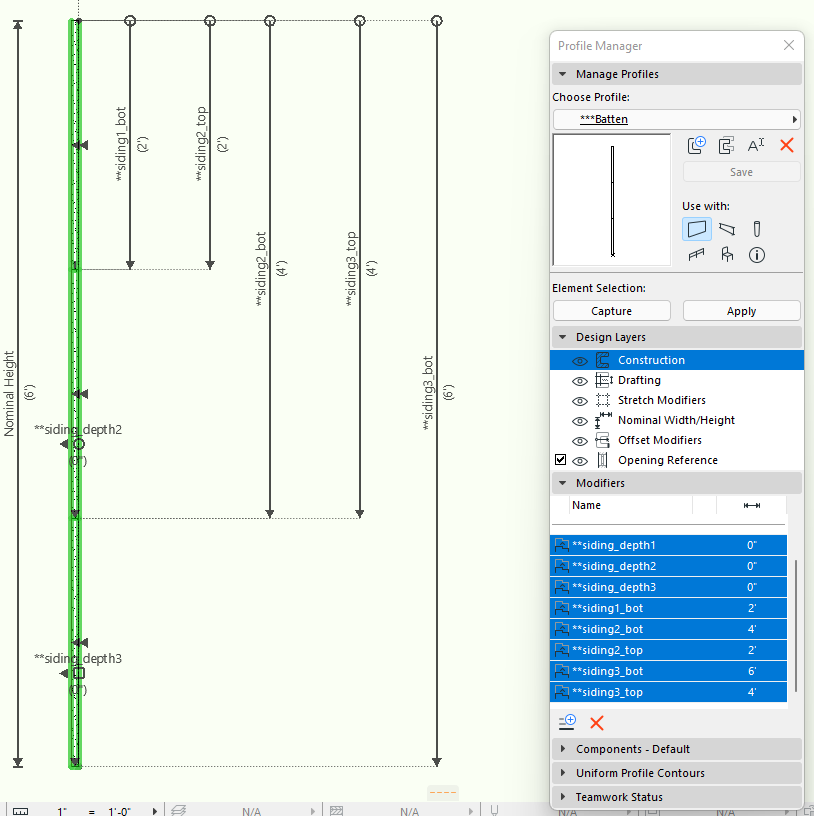814x816 pixels.
Task: Add a new modifier with the plus list icon
Action: (x=567, y=722)
